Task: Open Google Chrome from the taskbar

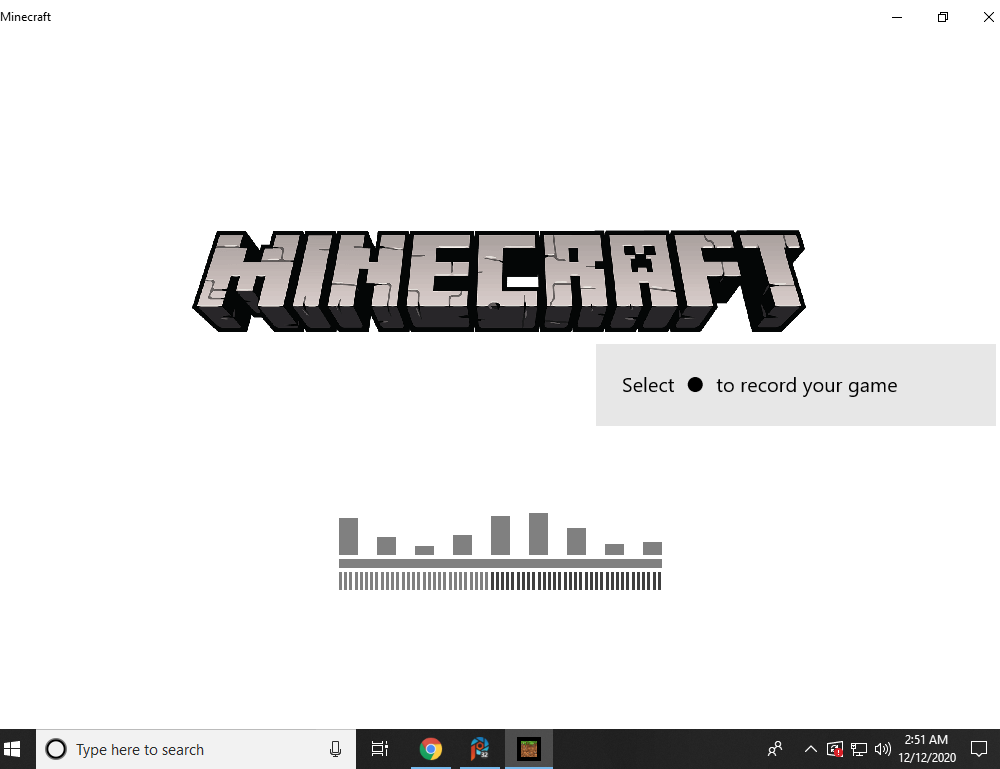Action: tap(430, 749)
